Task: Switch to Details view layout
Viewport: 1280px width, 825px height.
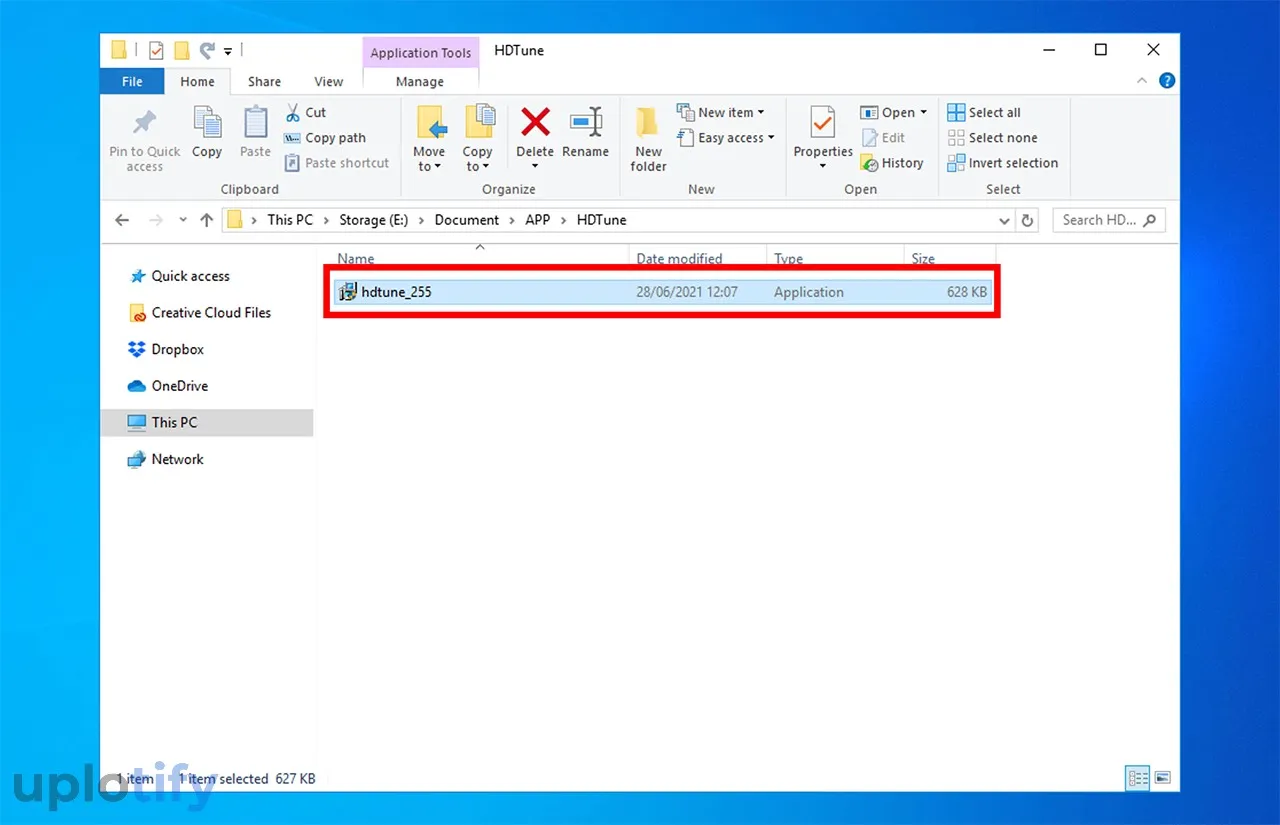Action: pos(1138,777)
